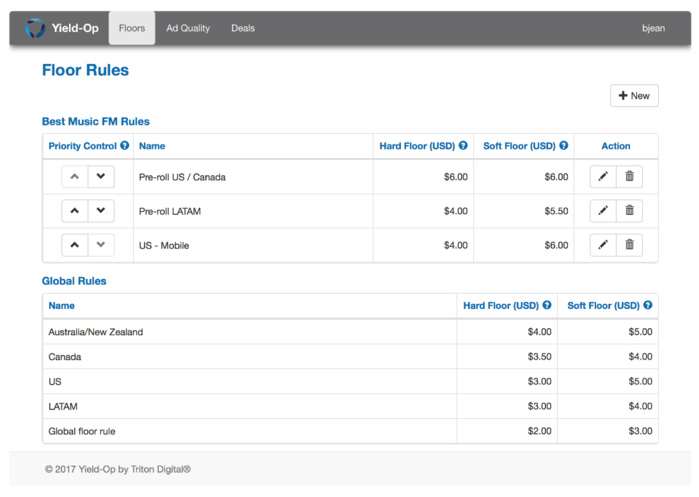The width and height of the screenshot is (699, 497).
Task: Move Pre-roll US / Canada priority down
Action: tap(101, 177)
